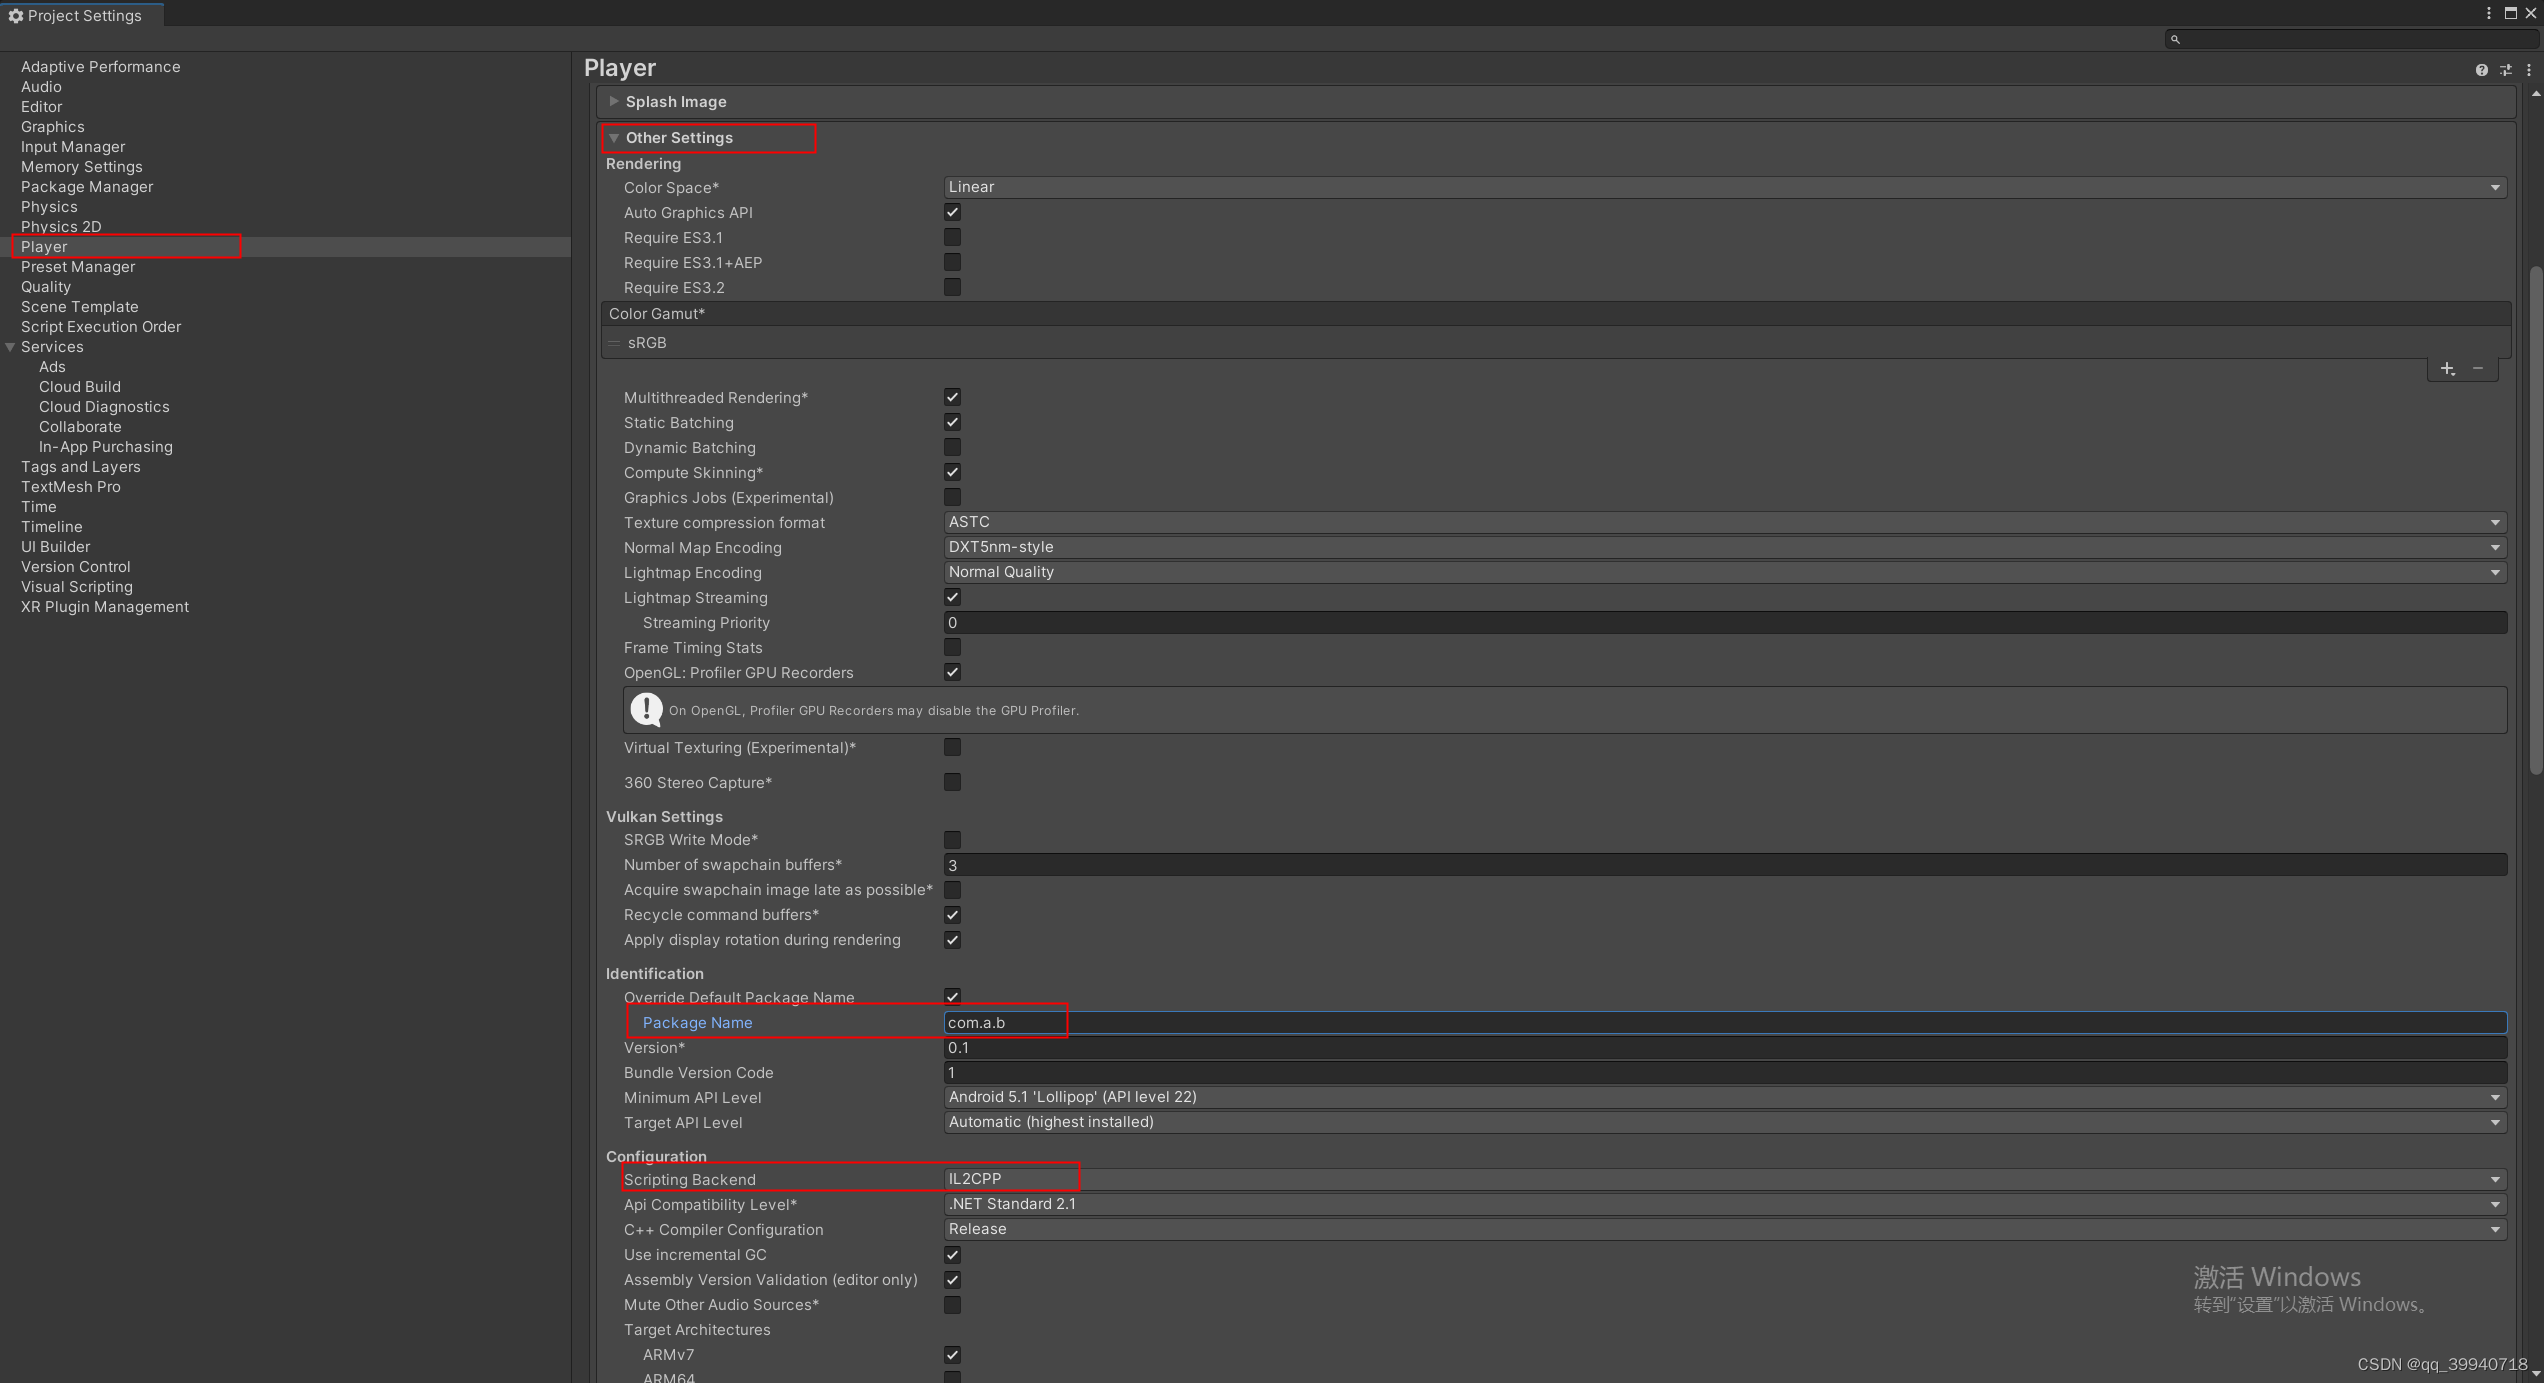Uncheck Auto Graphics API
The image size is (2544, 1383).
[952, 212]
